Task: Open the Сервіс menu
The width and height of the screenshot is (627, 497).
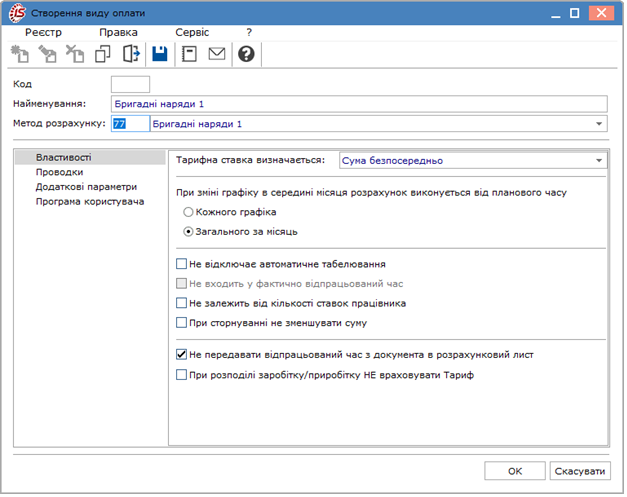Action: (x=192, y=32)
